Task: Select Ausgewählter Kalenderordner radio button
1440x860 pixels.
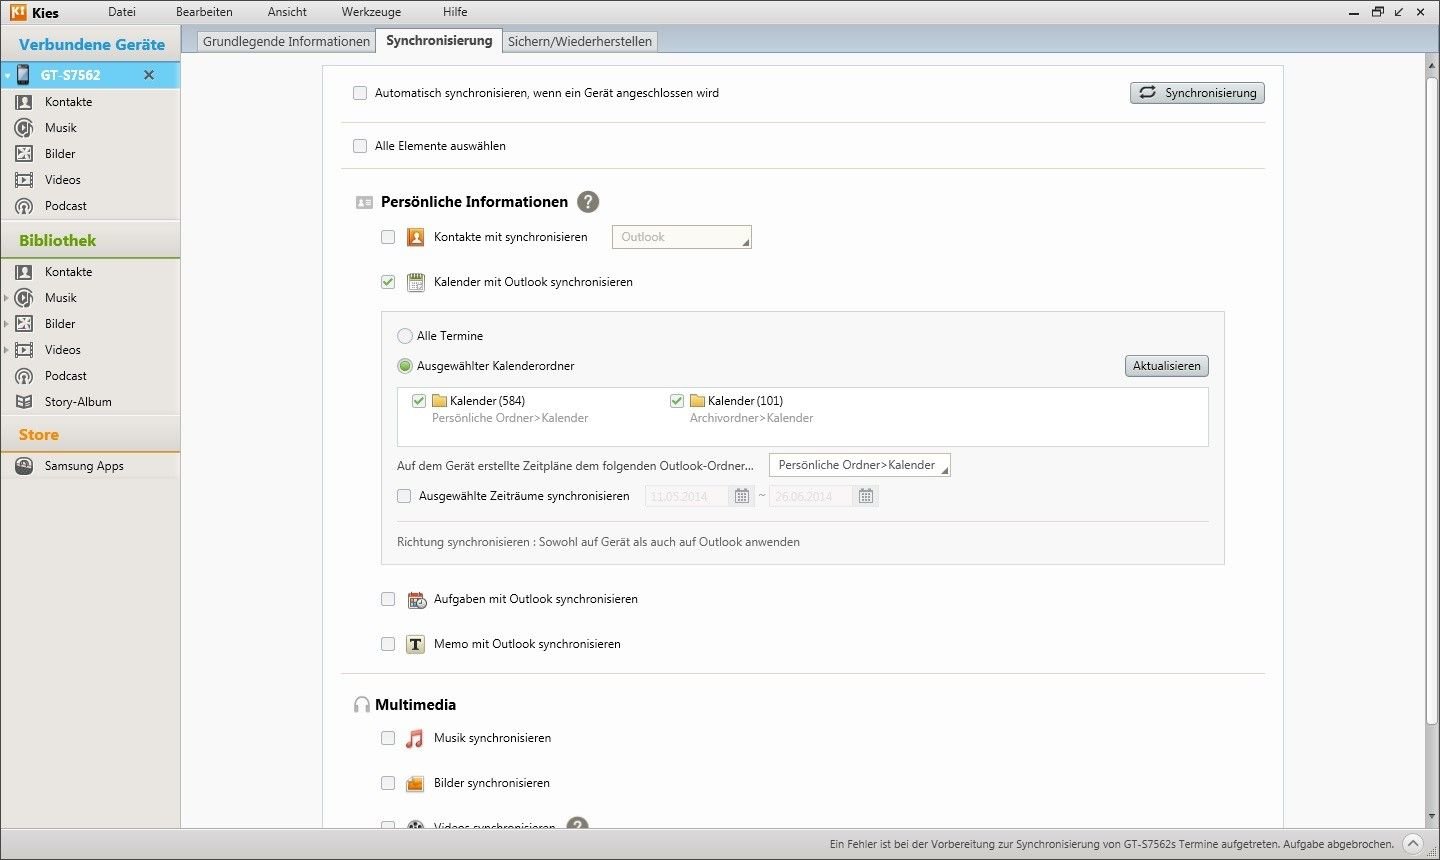Action: [x=405, y=366]
